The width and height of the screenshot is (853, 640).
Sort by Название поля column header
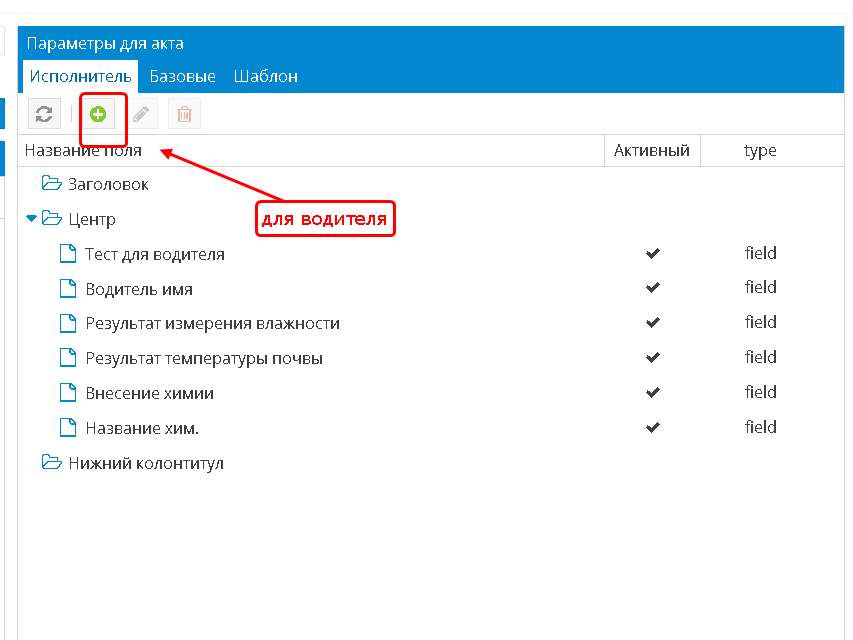[x=83, y=151]
